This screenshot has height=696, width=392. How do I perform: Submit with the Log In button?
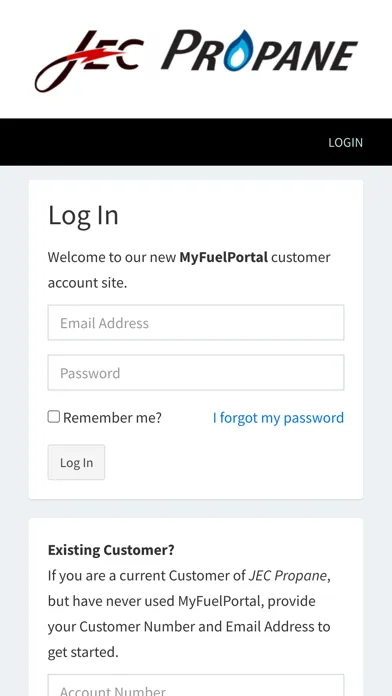click(76, 463)
